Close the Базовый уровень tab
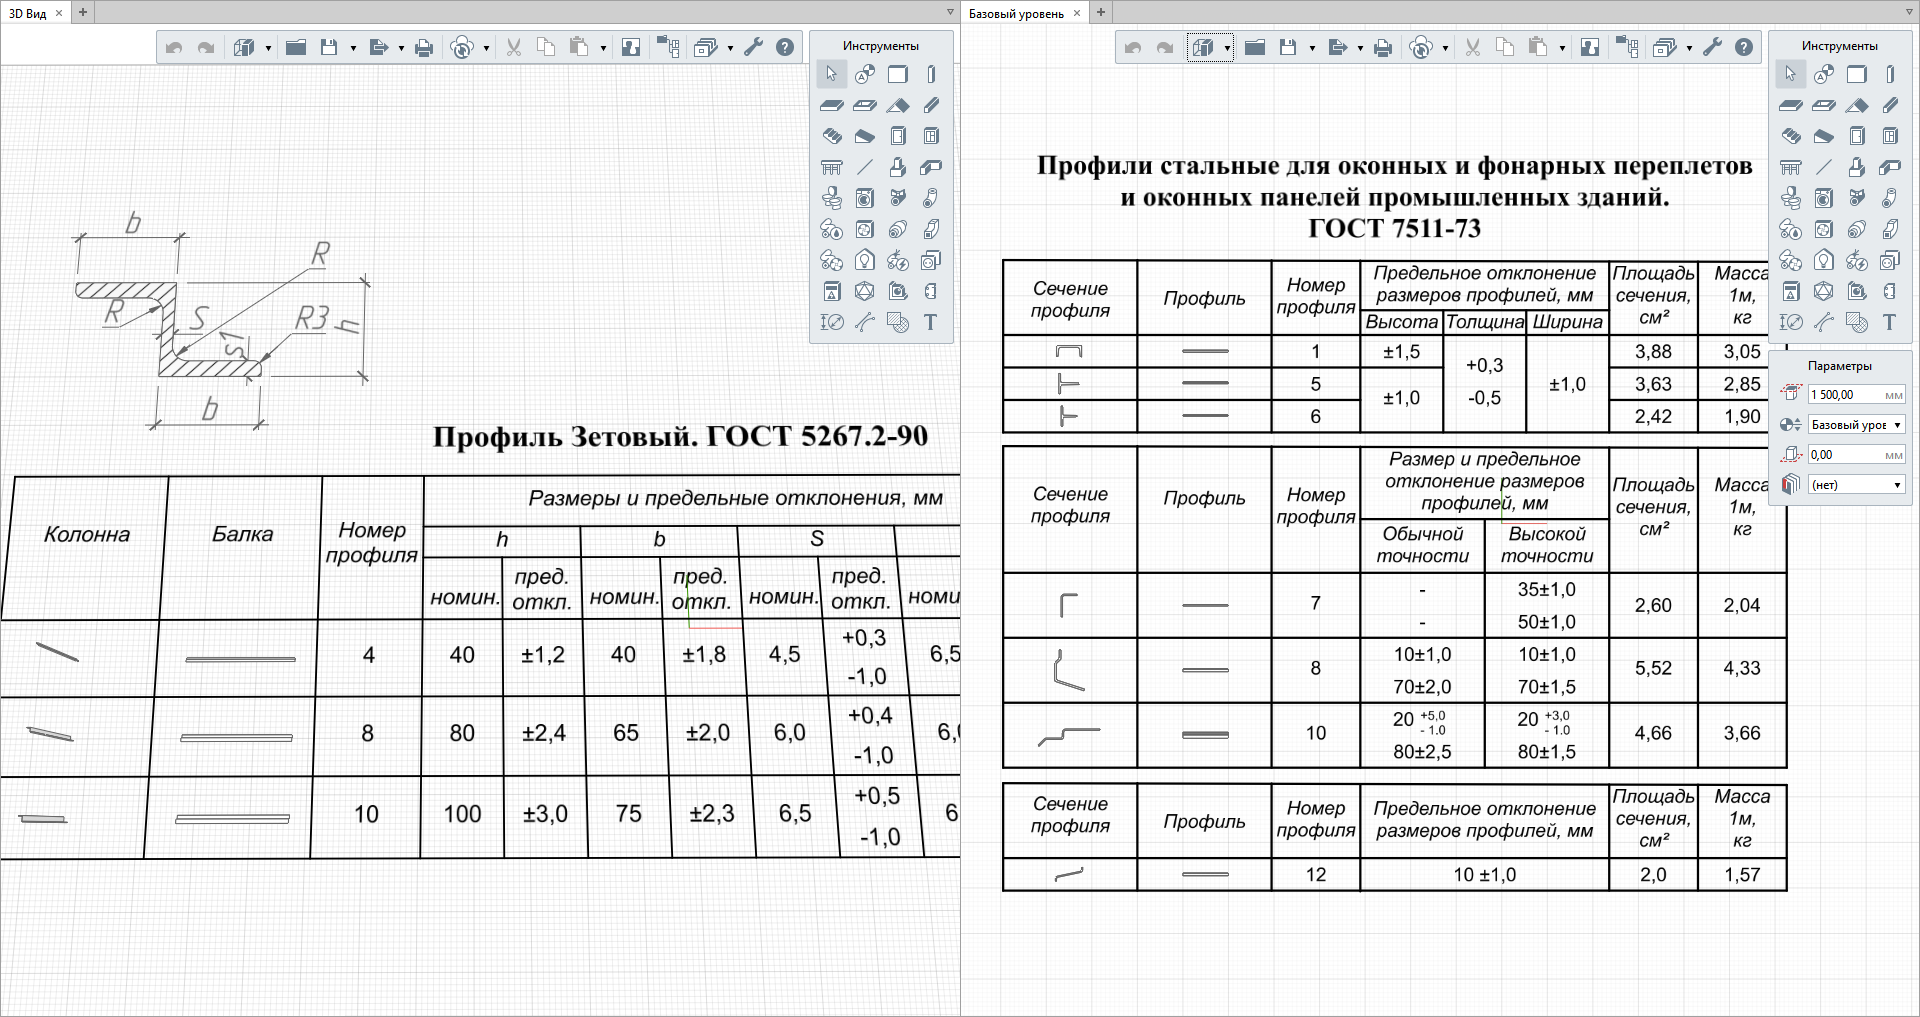The height and width of the screenshot is (1017, 1920). [x=1077, y=13]
